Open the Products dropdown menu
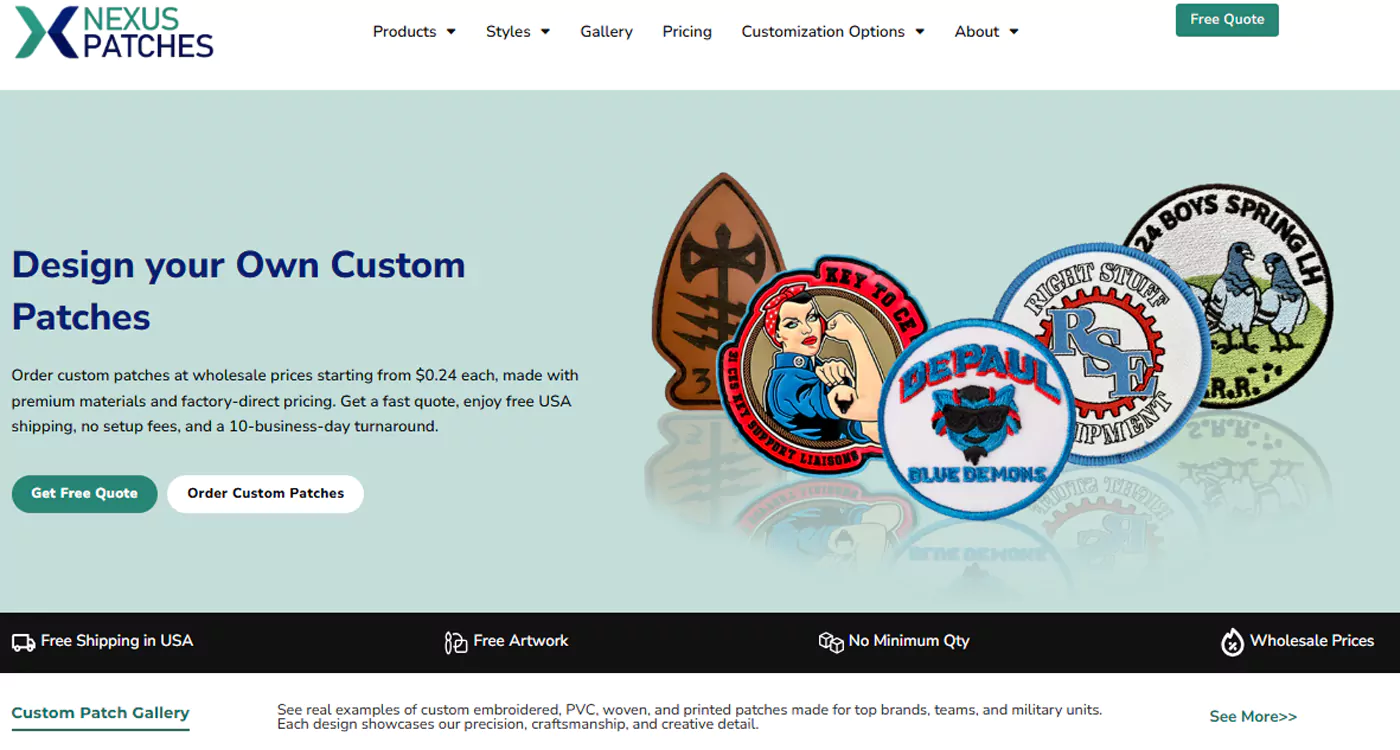The image size is (1400, 750). click(414, 32)
